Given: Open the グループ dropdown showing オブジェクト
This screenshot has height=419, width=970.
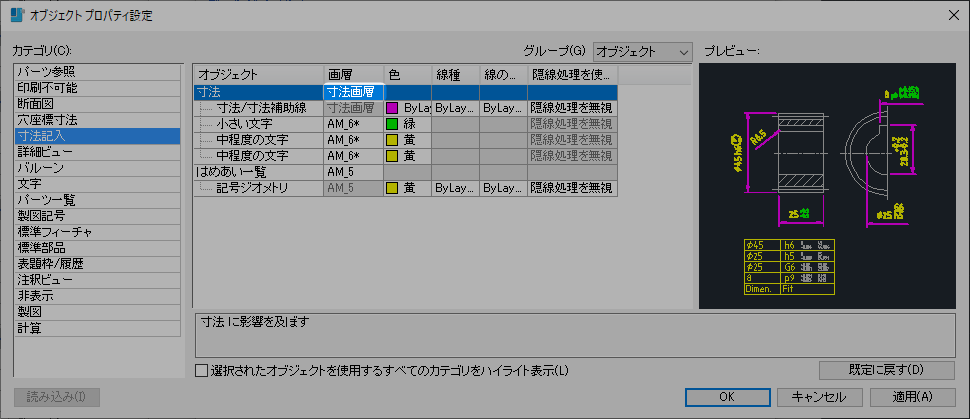Looking at the screenshot, I should 642,53.
